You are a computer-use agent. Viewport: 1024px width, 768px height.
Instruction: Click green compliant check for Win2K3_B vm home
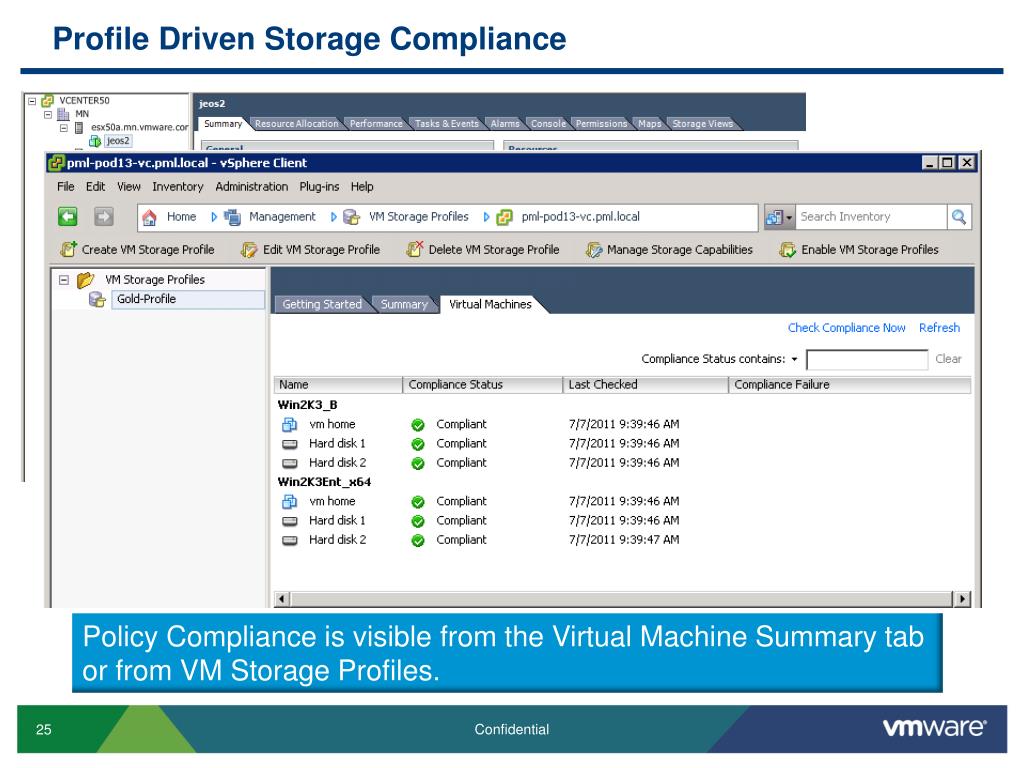(x=418, y=425)
